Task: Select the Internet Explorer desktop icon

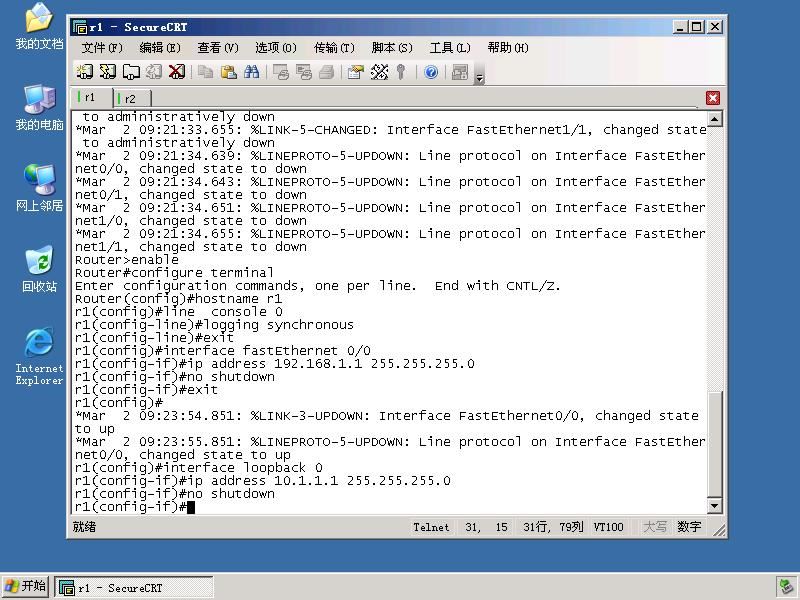Action: 39,356
